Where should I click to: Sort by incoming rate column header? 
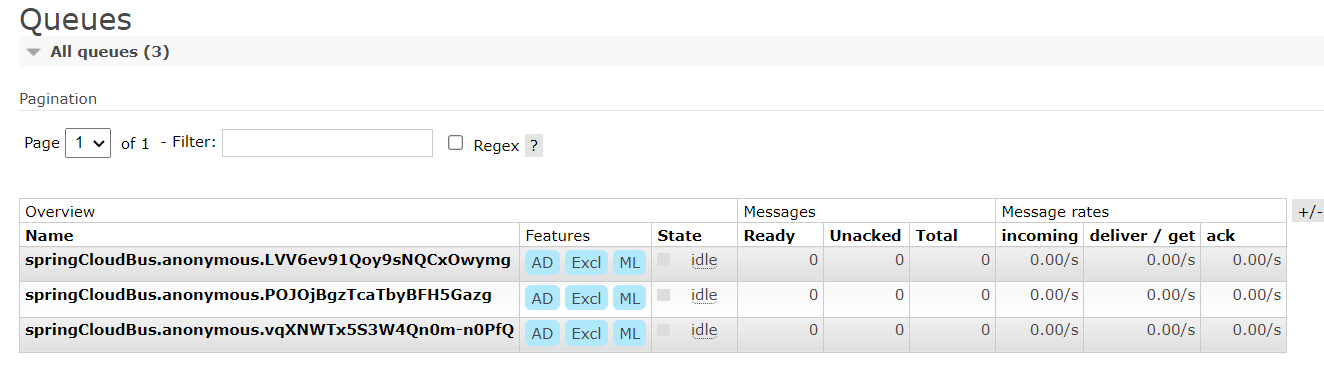pyautogui.click(x=1039, y=236)
